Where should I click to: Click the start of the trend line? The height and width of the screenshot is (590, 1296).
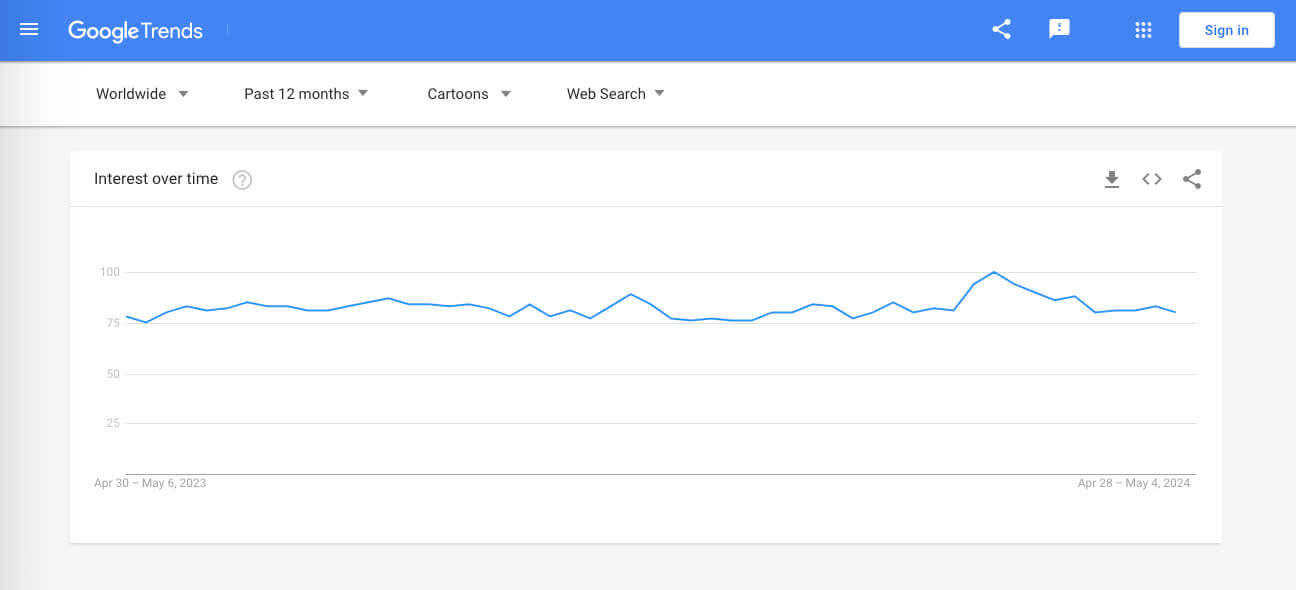tap(126, 316)
